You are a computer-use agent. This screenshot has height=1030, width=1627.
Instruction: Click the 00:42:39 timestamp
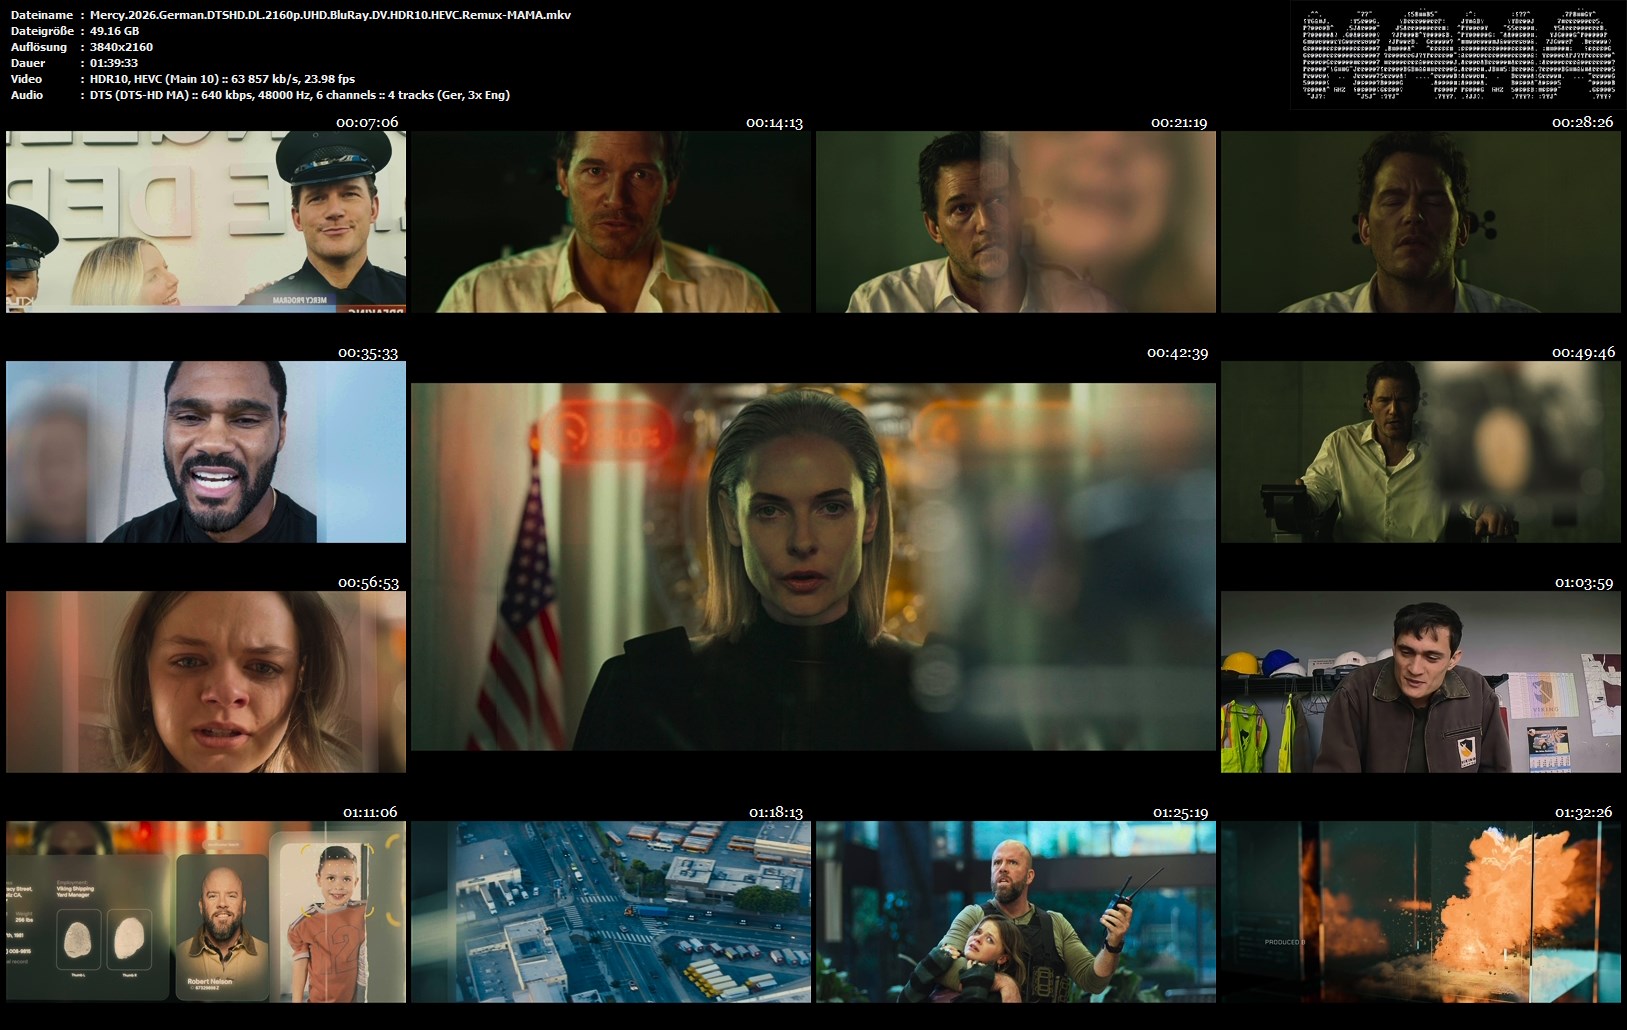point(1177,352)
